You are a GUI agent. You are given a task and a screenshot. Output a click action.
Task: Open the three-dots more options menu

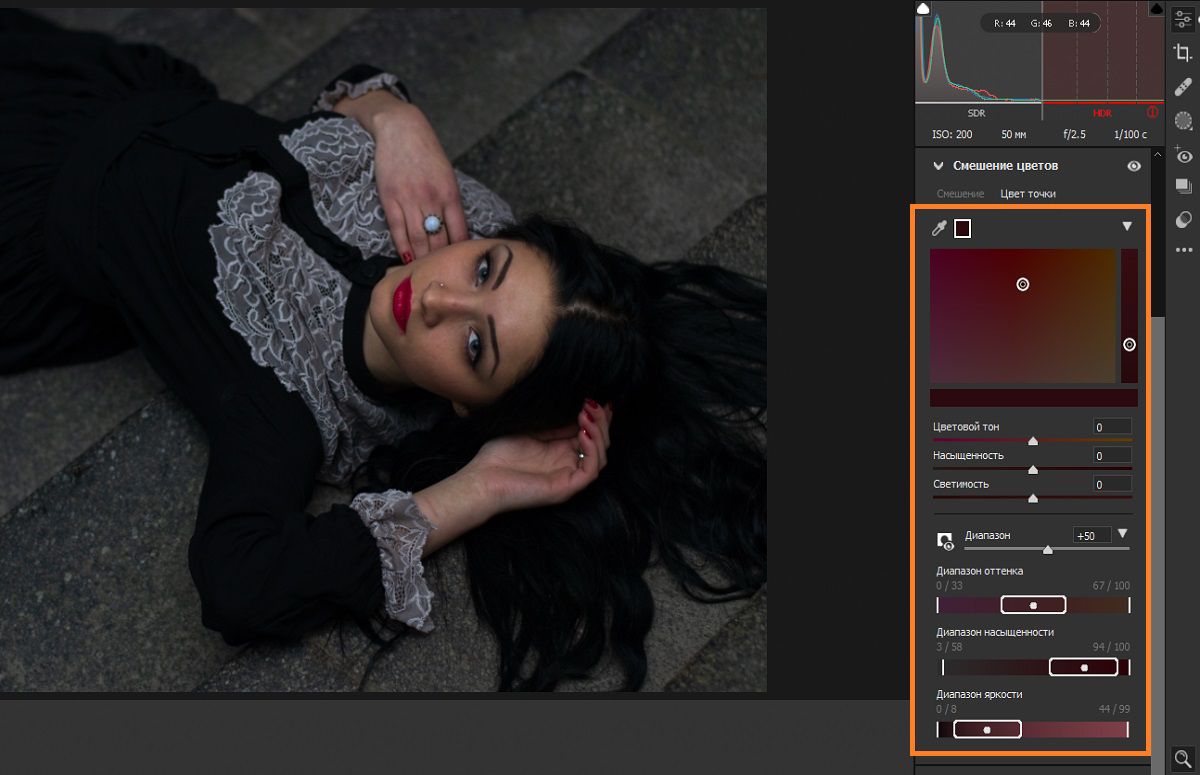tap(1184, 250)
